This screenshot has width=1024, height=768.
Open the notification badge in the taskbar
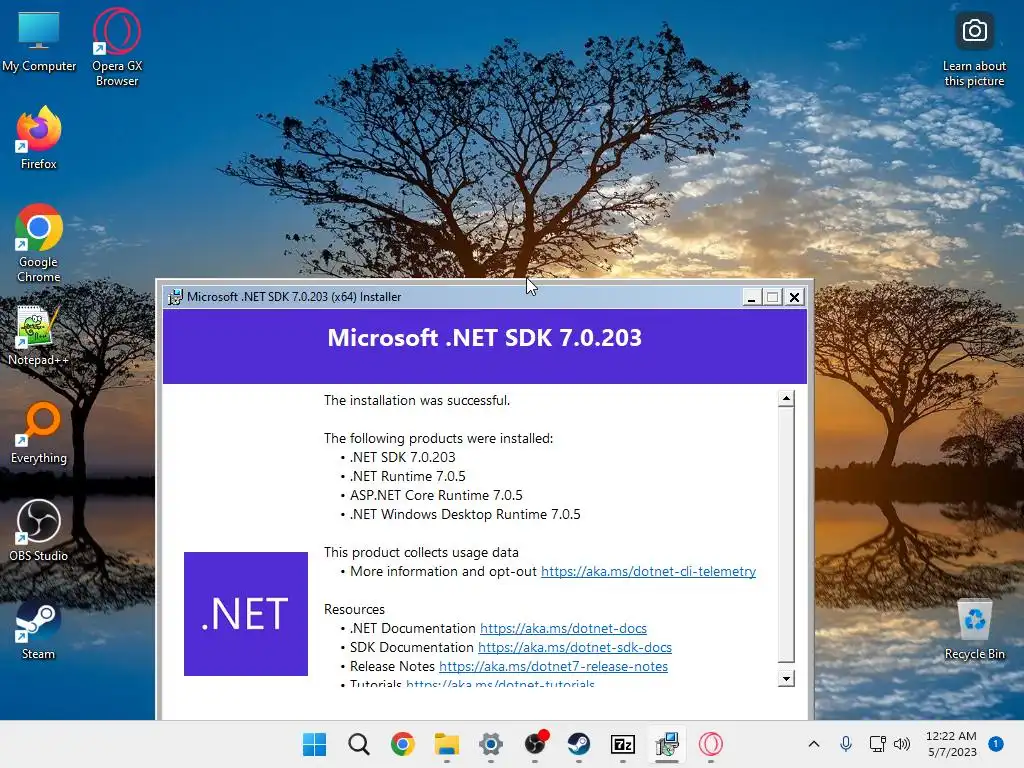pyautogui.click(x=995, y=743)
